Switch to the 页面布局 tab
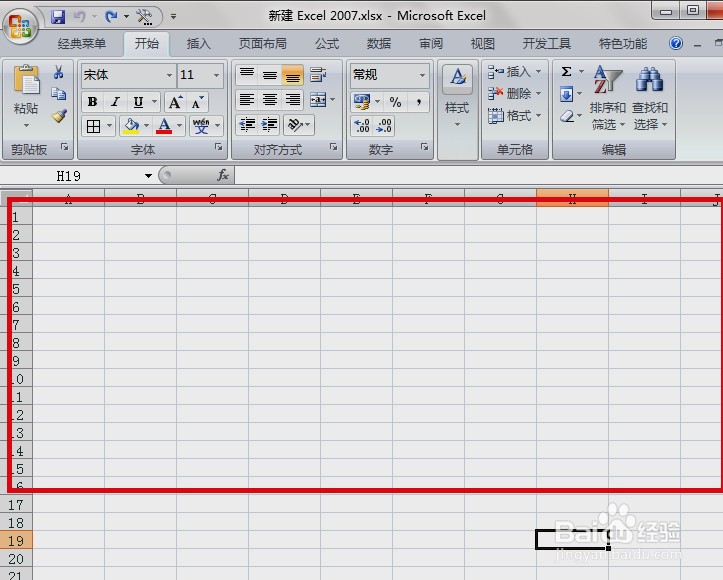Viewport: 723px width, 580px height. [263, 44]
